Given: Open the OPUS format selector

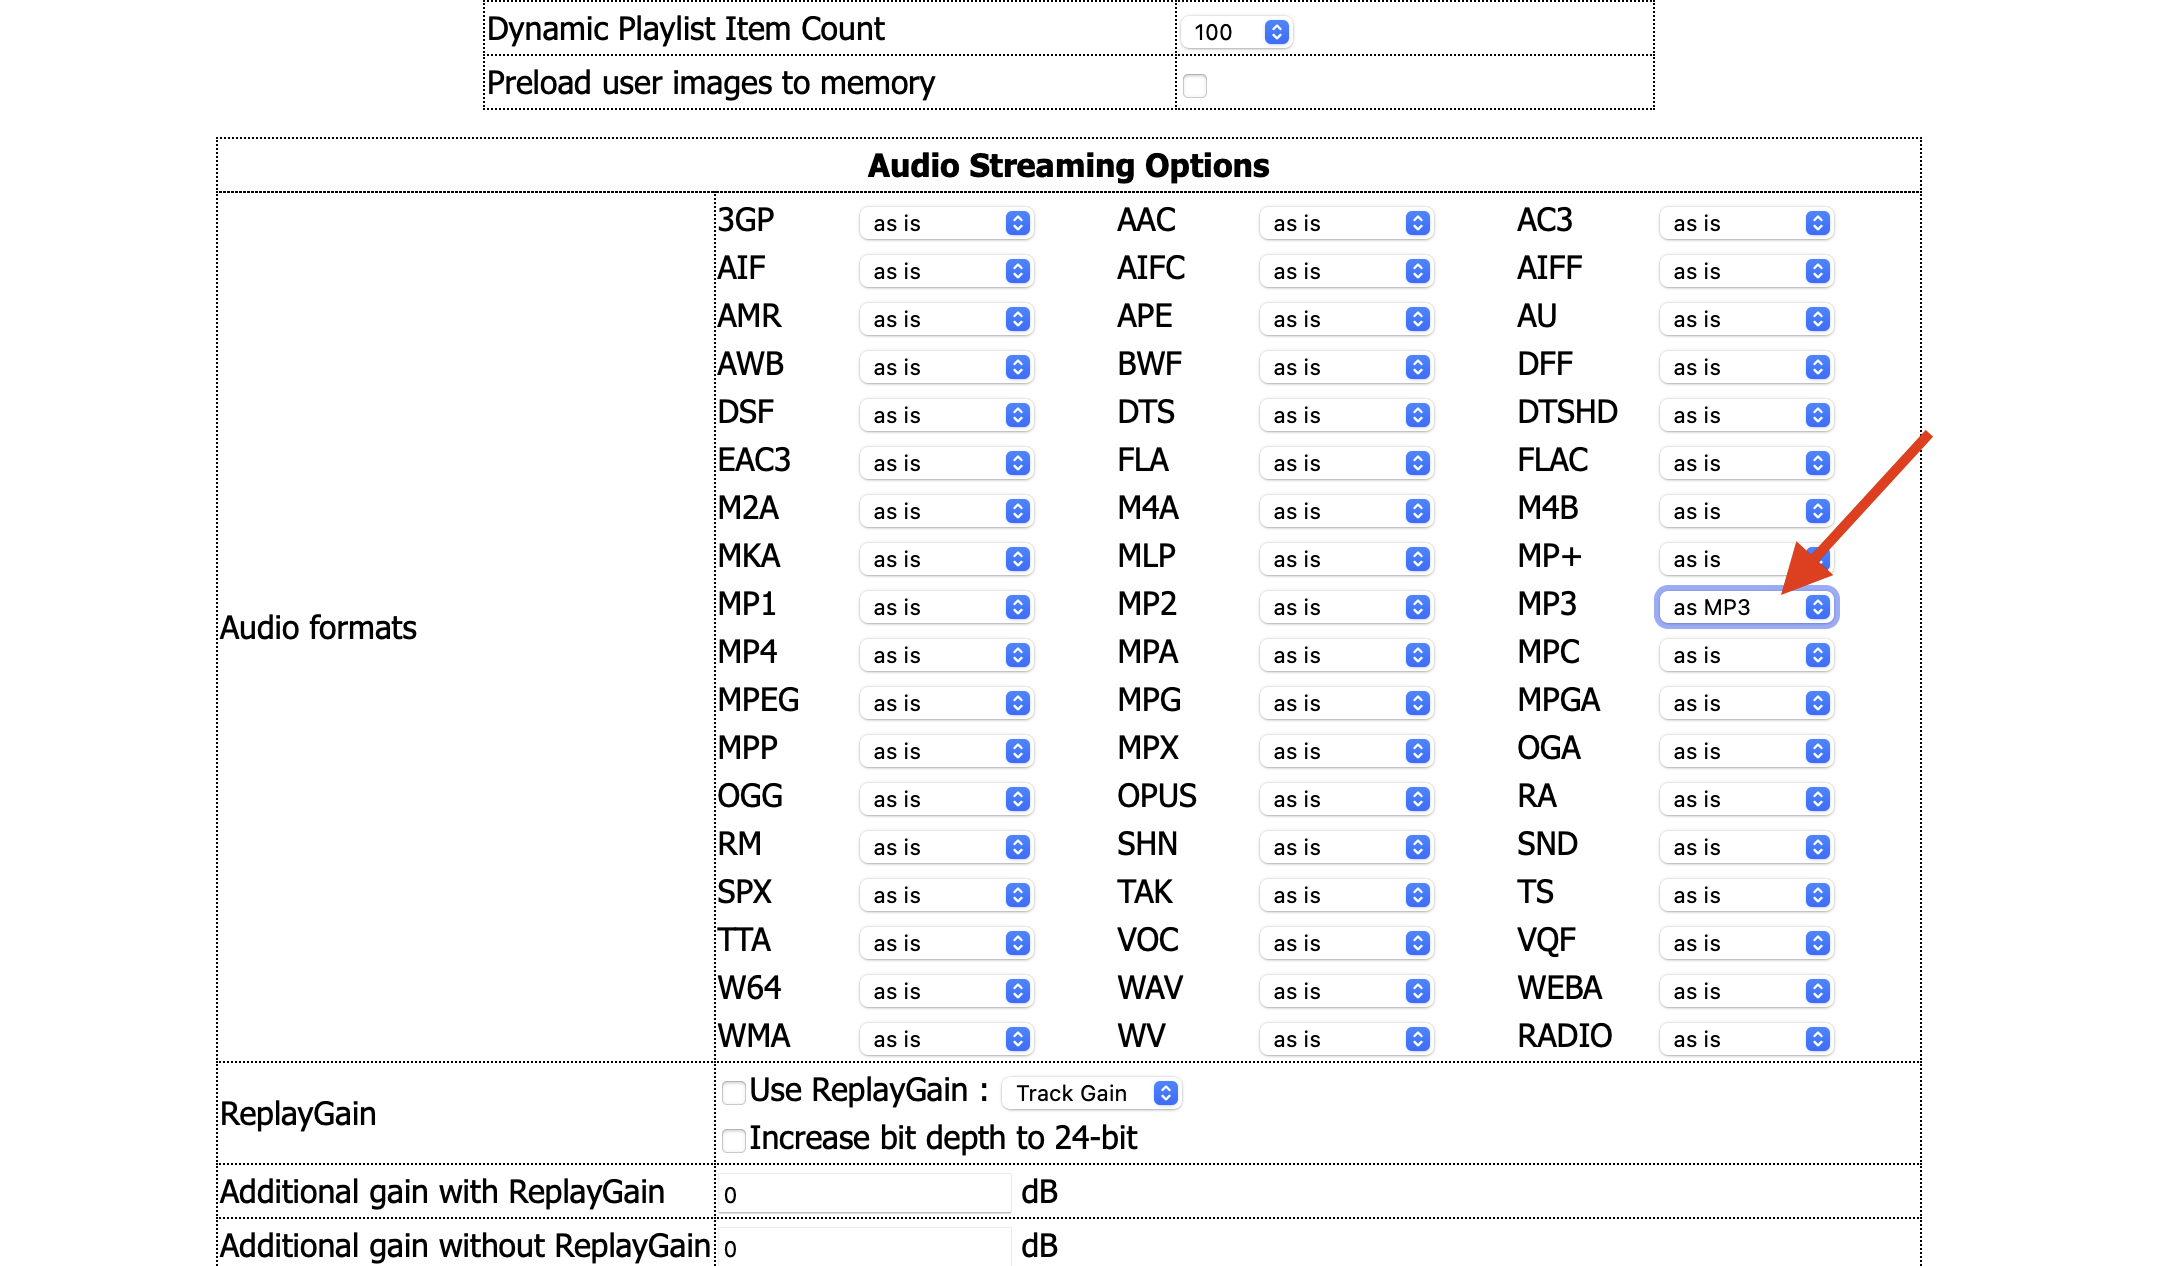Looking at the screenshot, I should (x=1345, y=799).
